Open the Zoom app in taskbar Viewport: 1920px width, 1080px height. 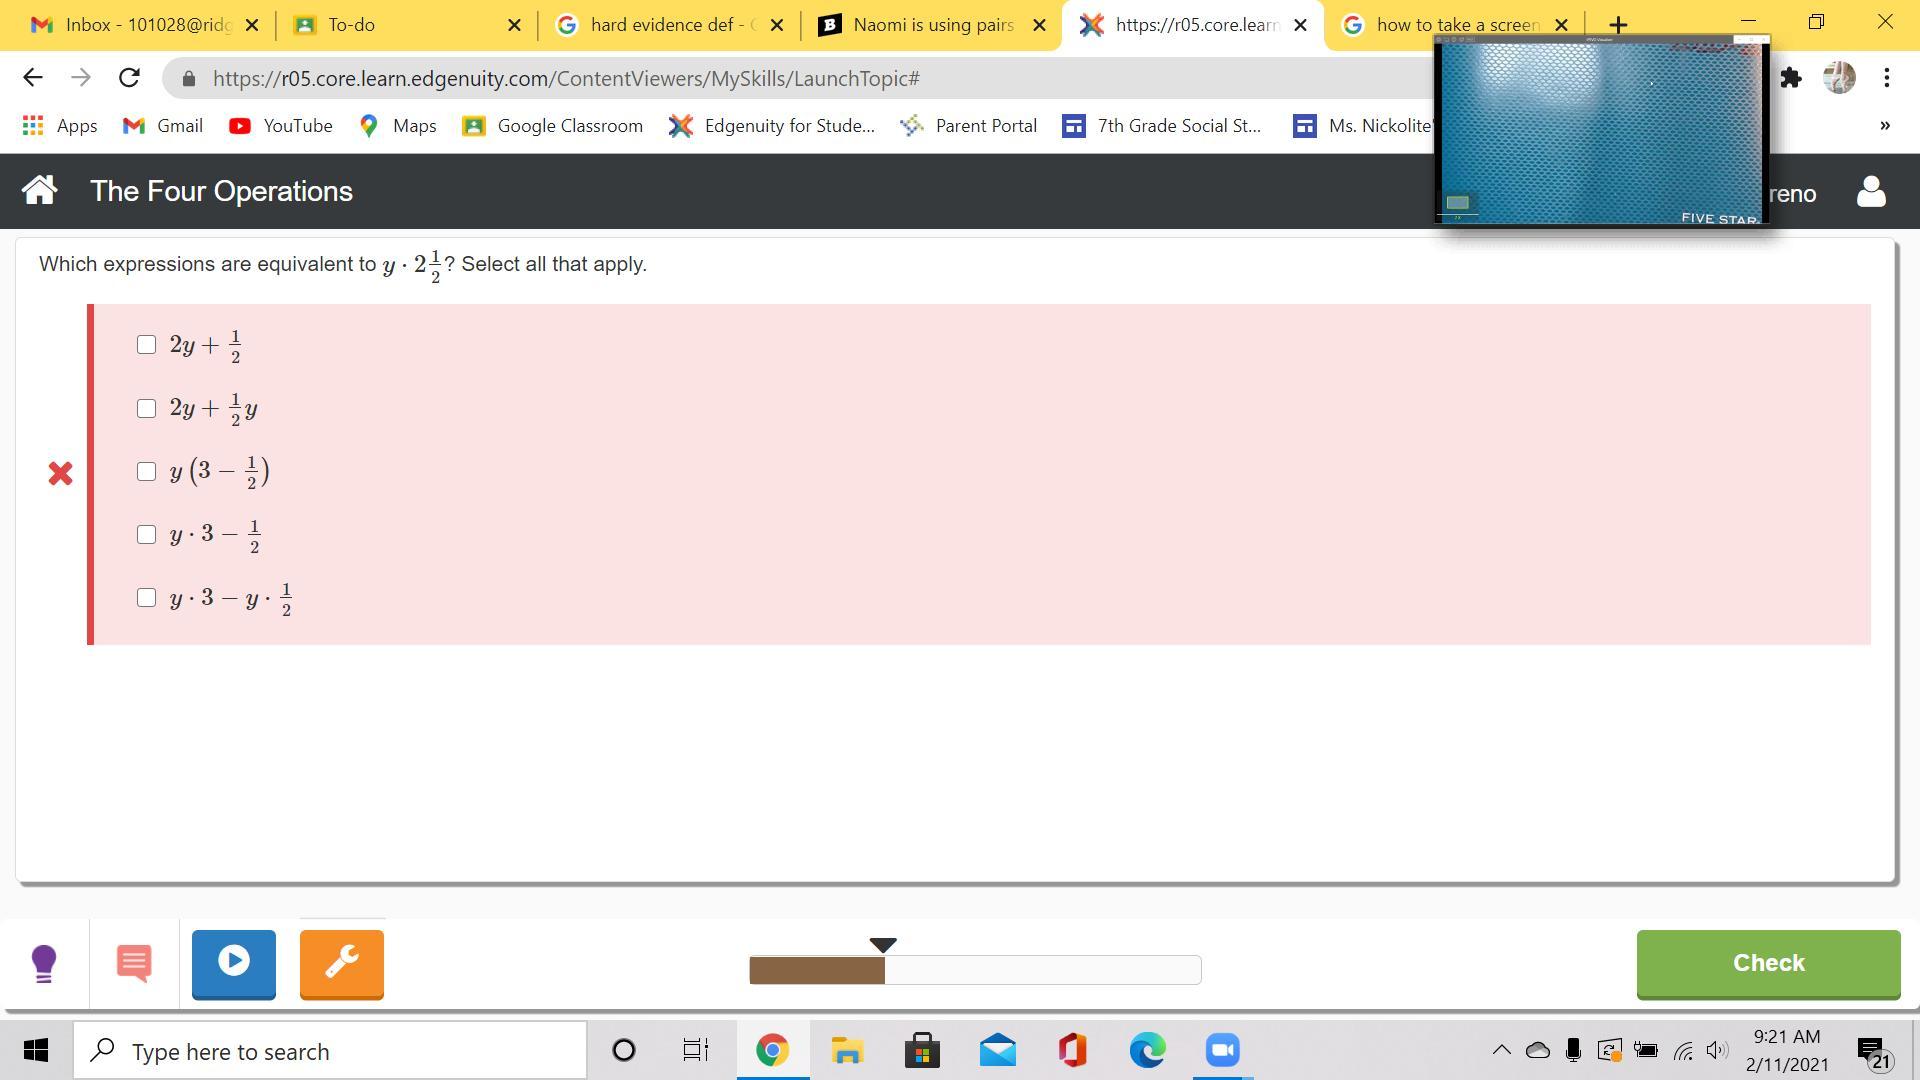pyautogui.click(x=1222, y=1051)
